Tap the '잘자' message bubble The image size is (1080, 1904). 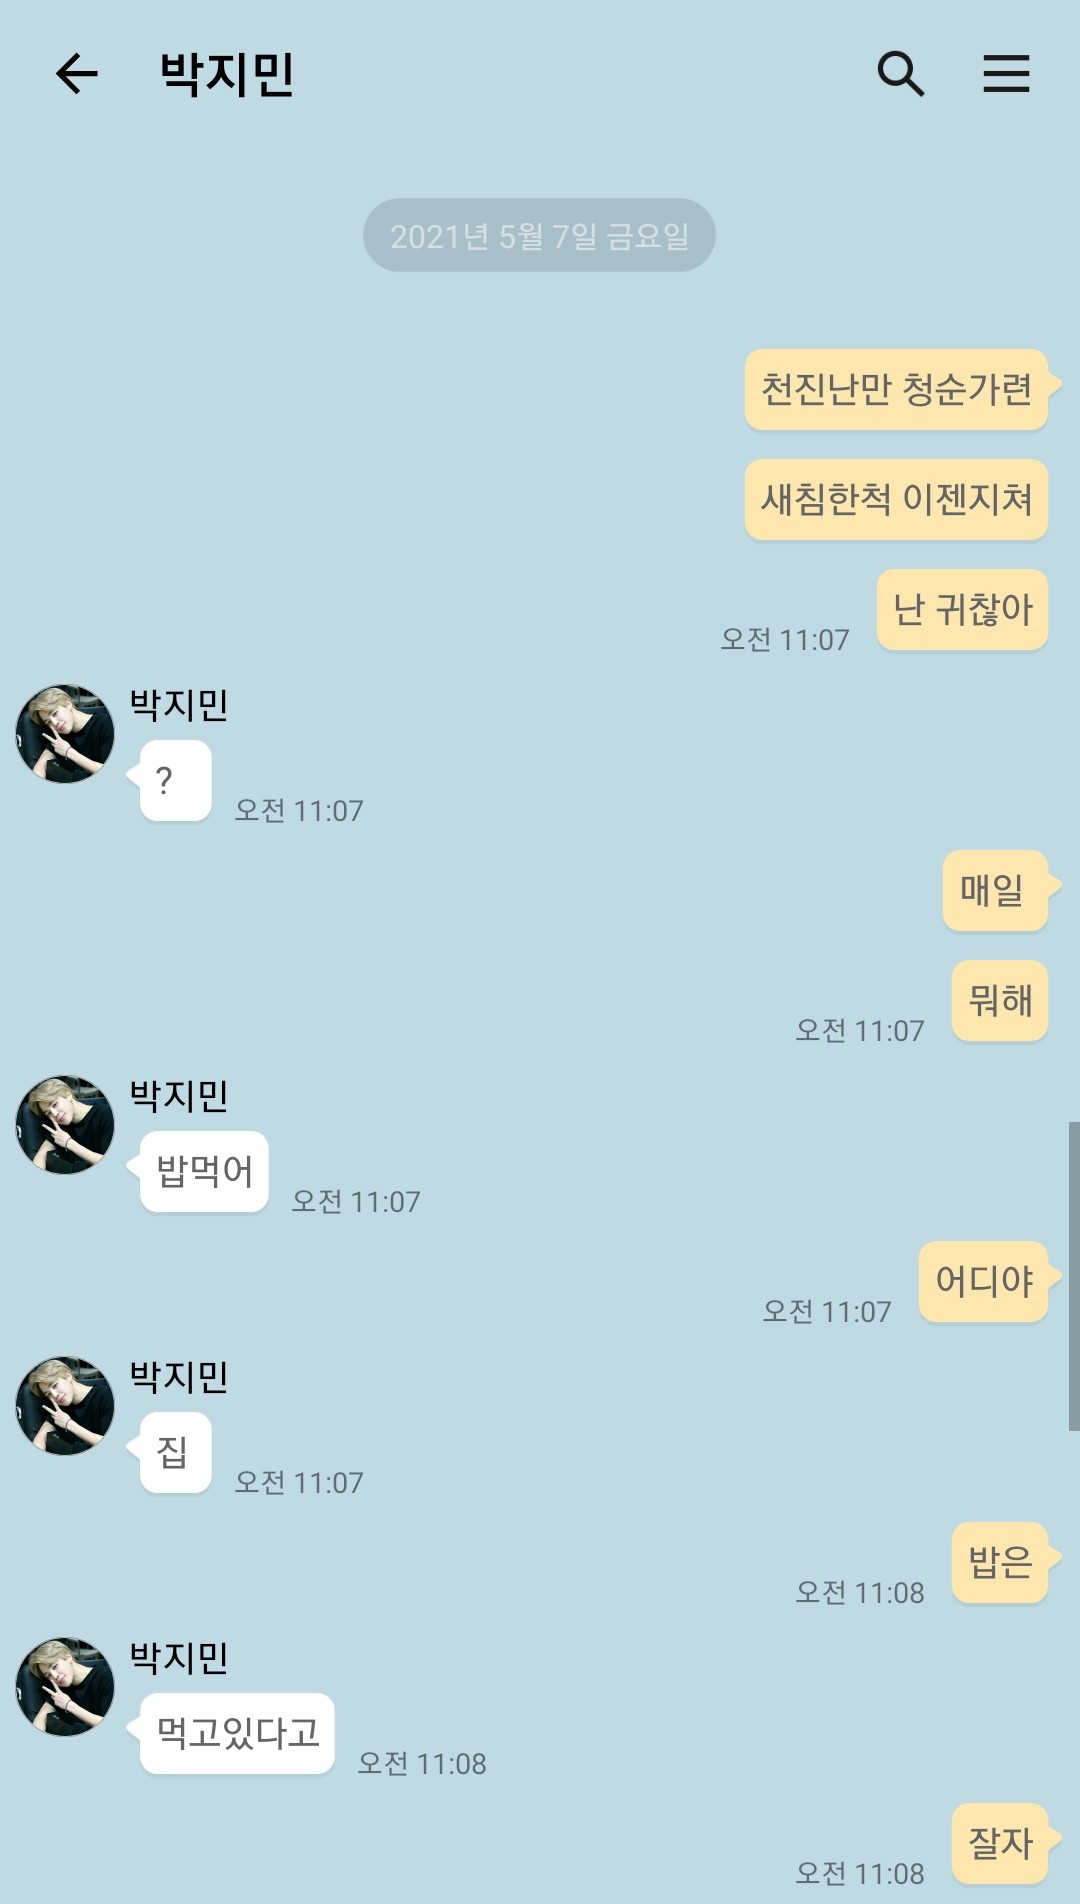[x=1001, y=1844]
